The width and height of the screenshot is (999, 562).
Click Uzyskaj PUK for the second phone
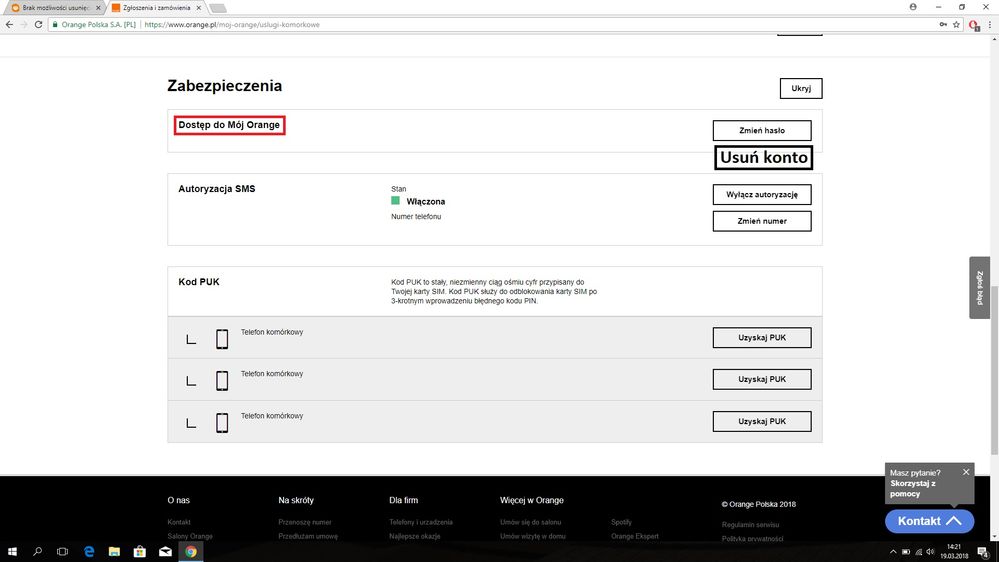[761, 380]
